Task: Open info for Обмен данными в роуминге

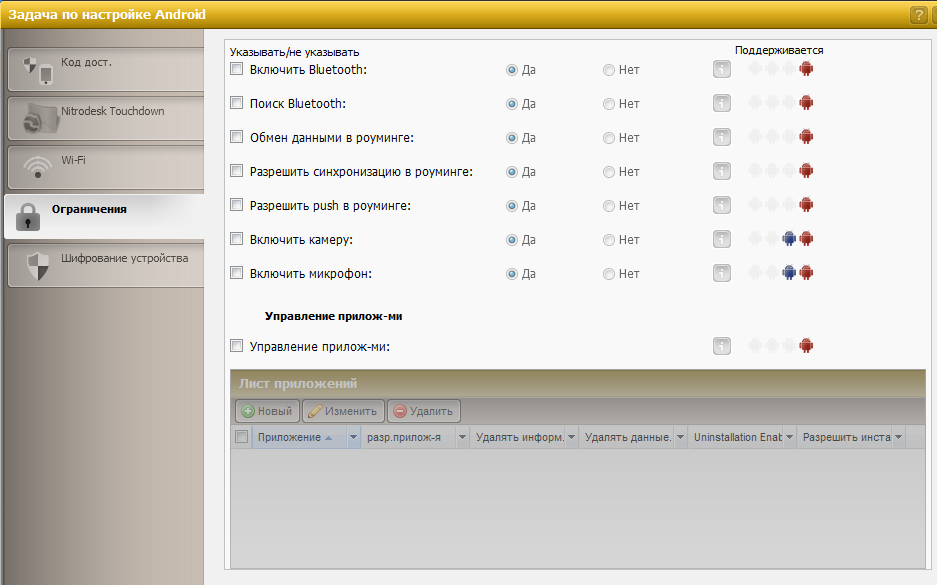Action: 722,137
